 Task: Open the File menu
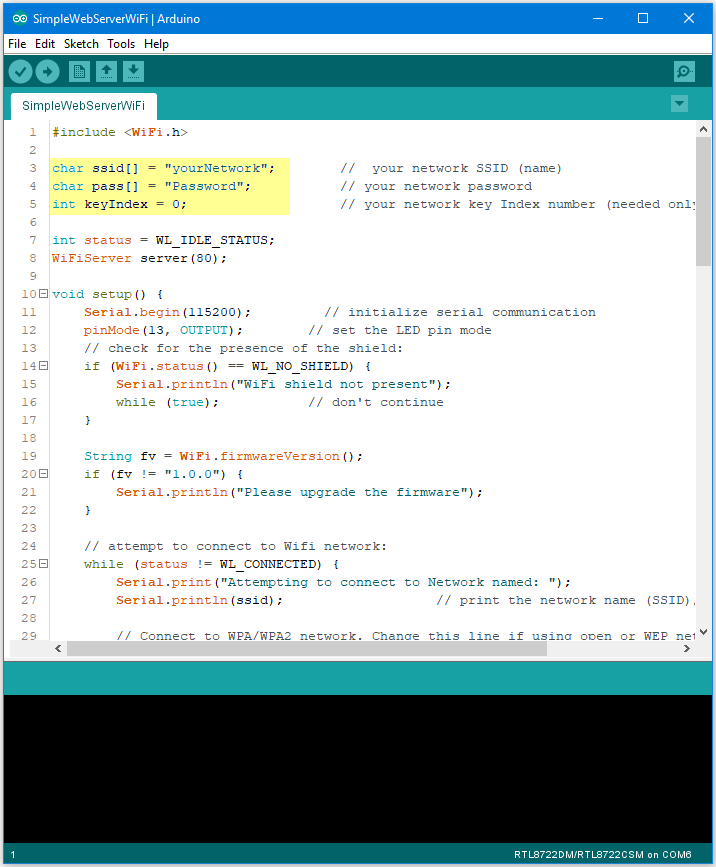click(17, 44)
